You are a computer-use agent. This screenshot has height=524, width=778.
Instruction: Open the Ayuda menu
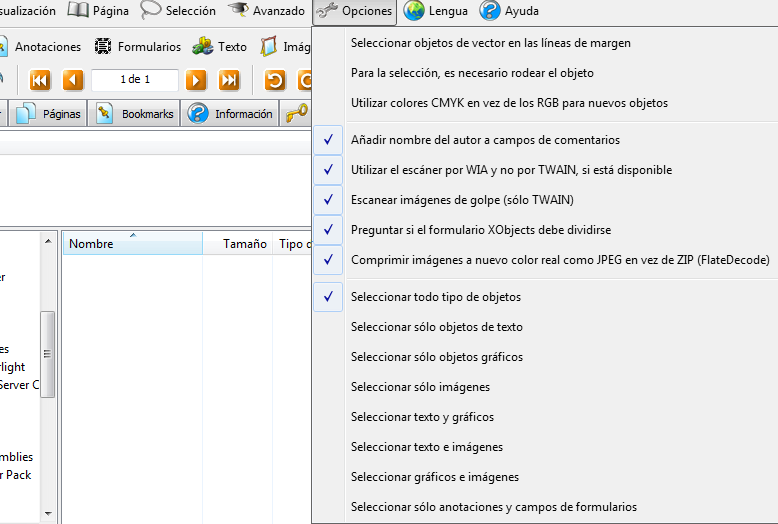click(x=509, y=11)
